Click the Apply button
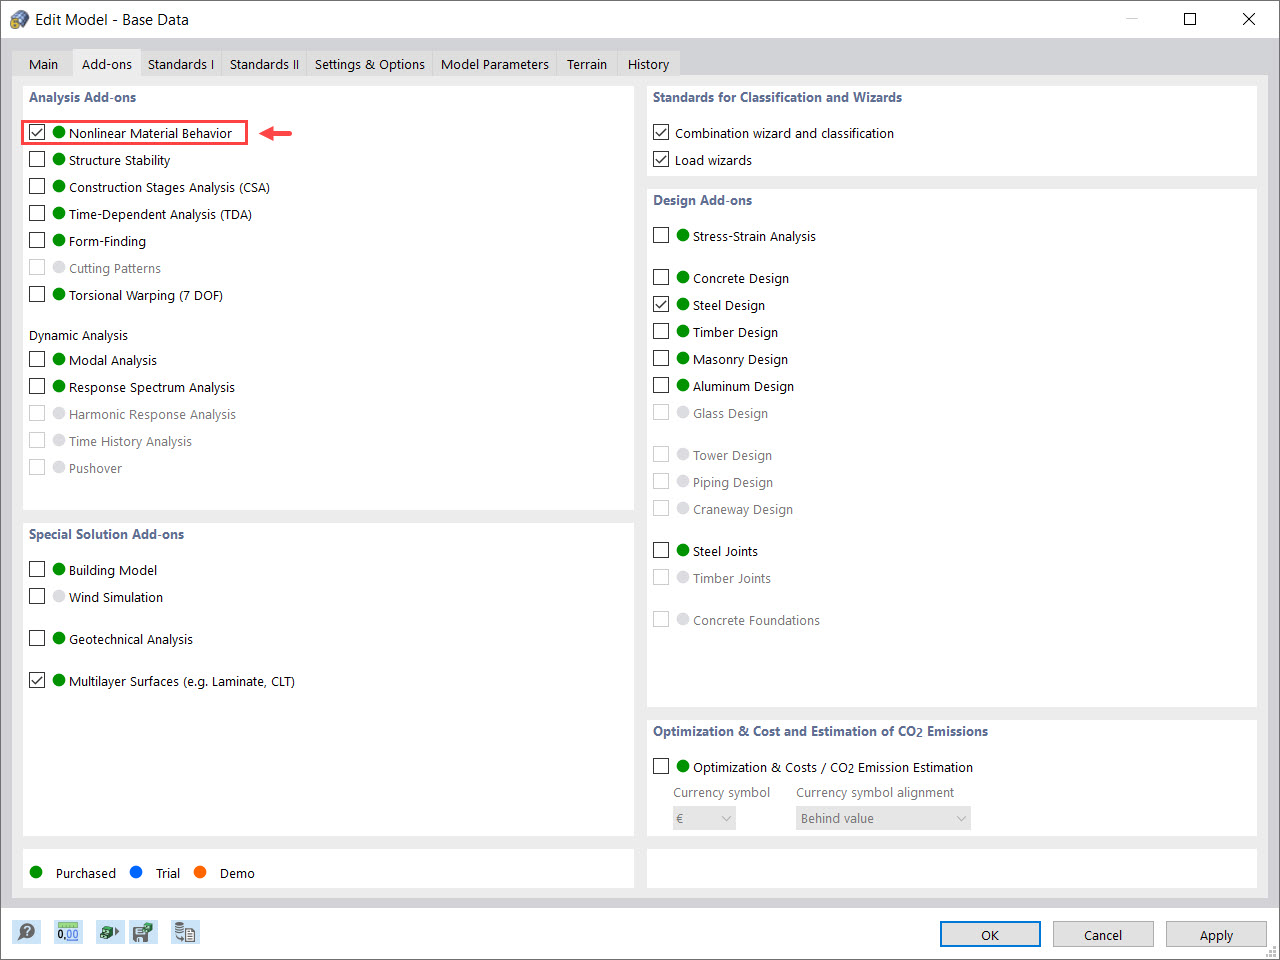The image size is (1280, 960). pyautogui.click(x=1216, y=934)
